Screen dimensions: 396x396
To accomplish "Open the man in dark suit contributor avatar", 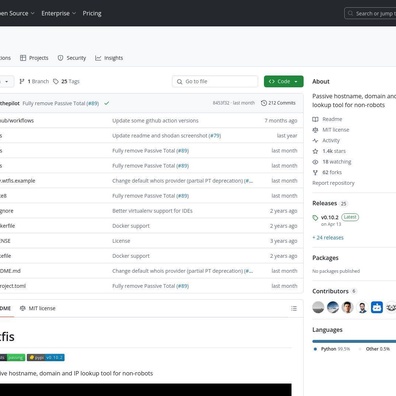I will point(362,307).
